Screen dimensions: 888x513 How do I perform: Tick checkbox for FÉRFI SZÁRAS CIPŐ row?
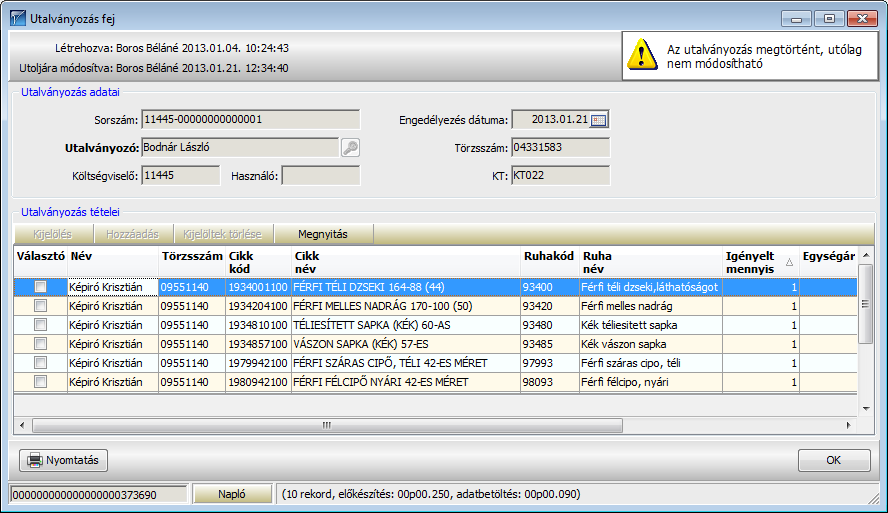point(40,363)
